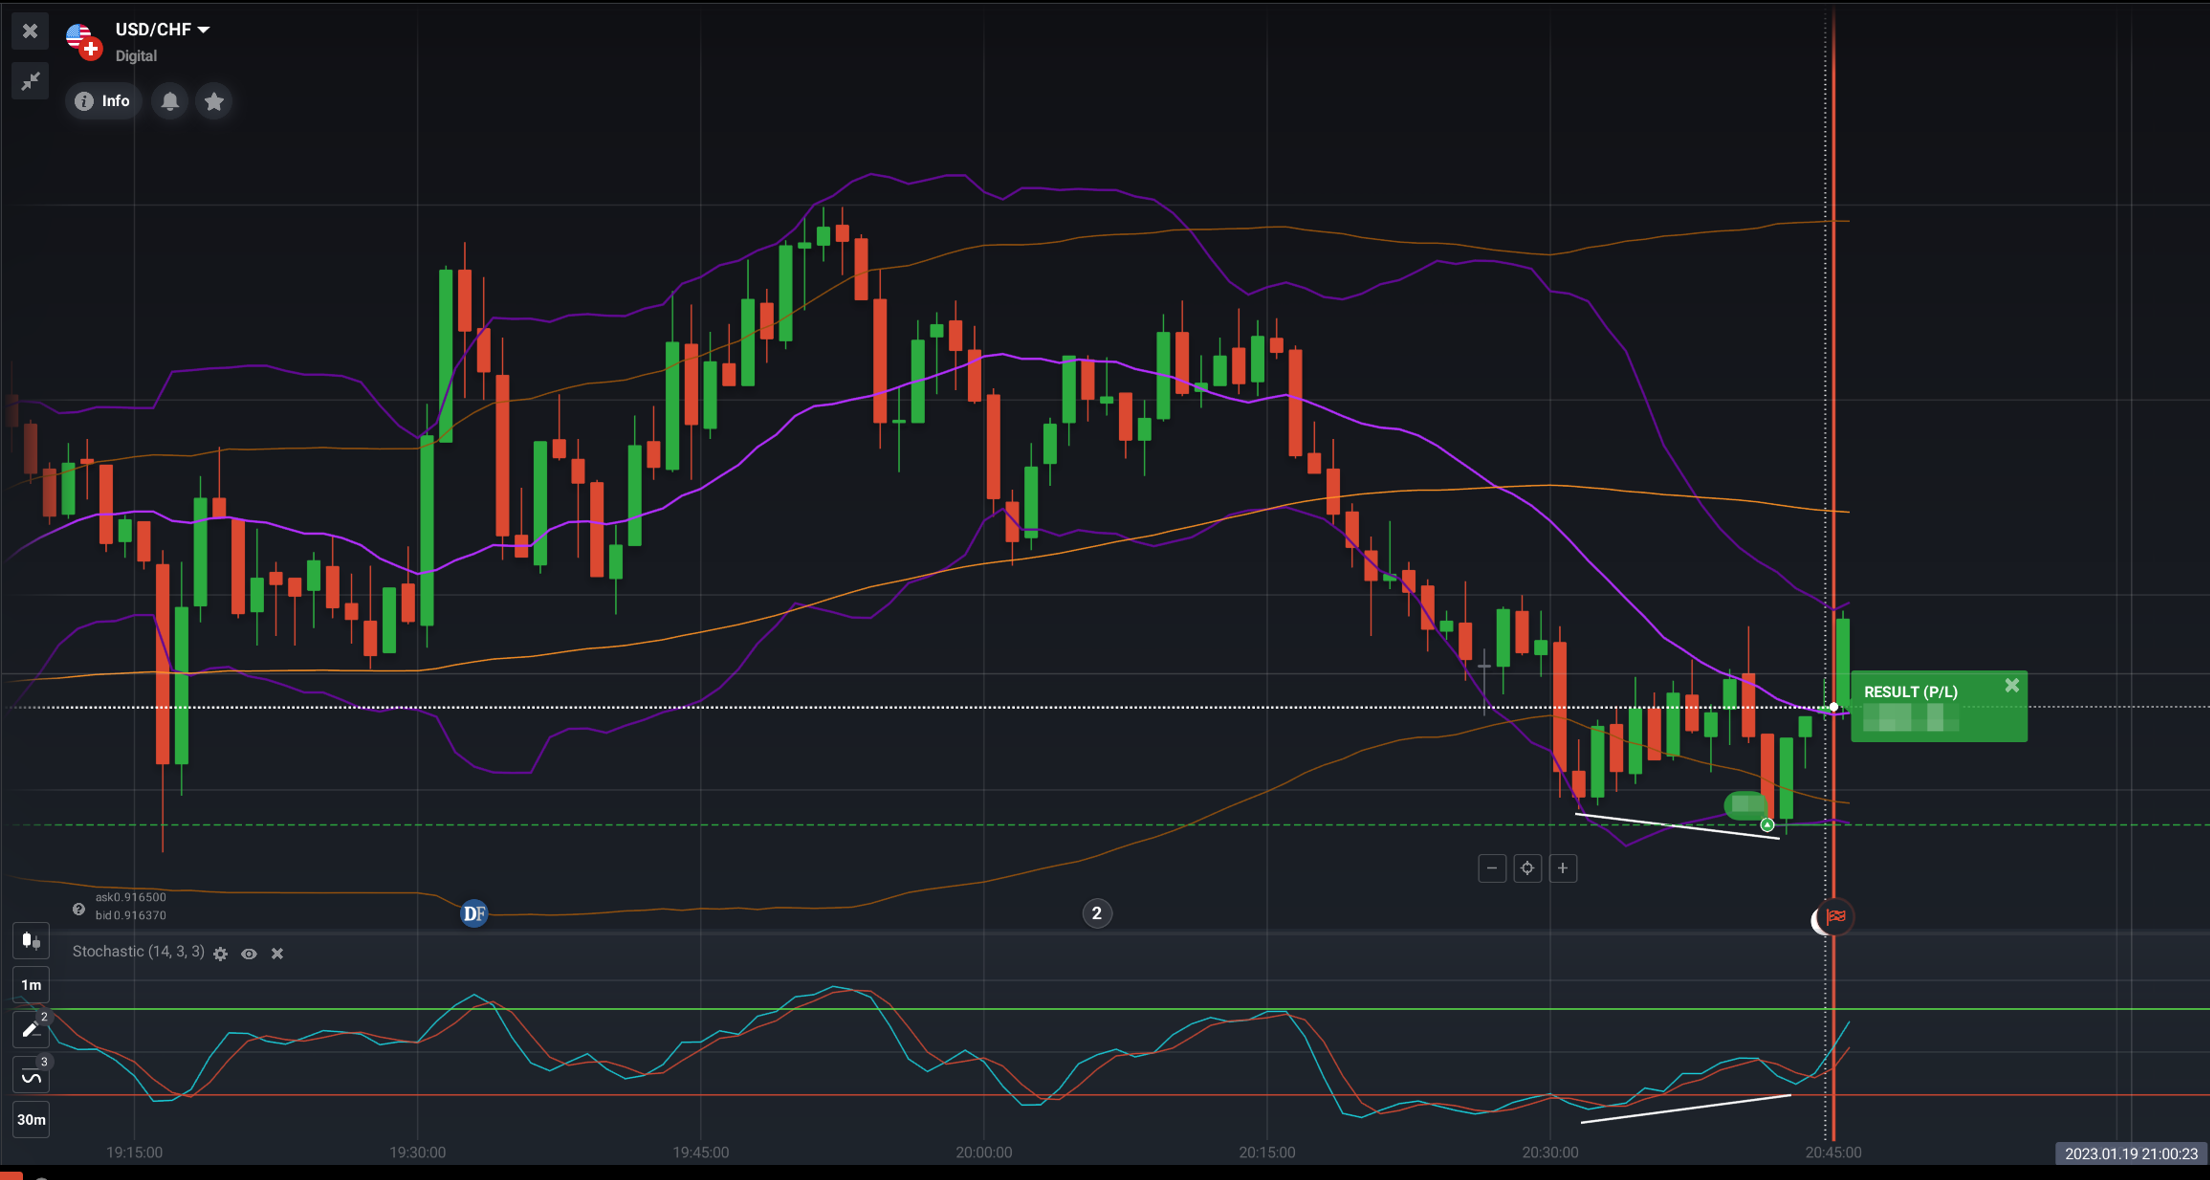Screen dimensions: 2210x1180
Task: Click the help question mark near ask/bid
Action: click(79, 909)
